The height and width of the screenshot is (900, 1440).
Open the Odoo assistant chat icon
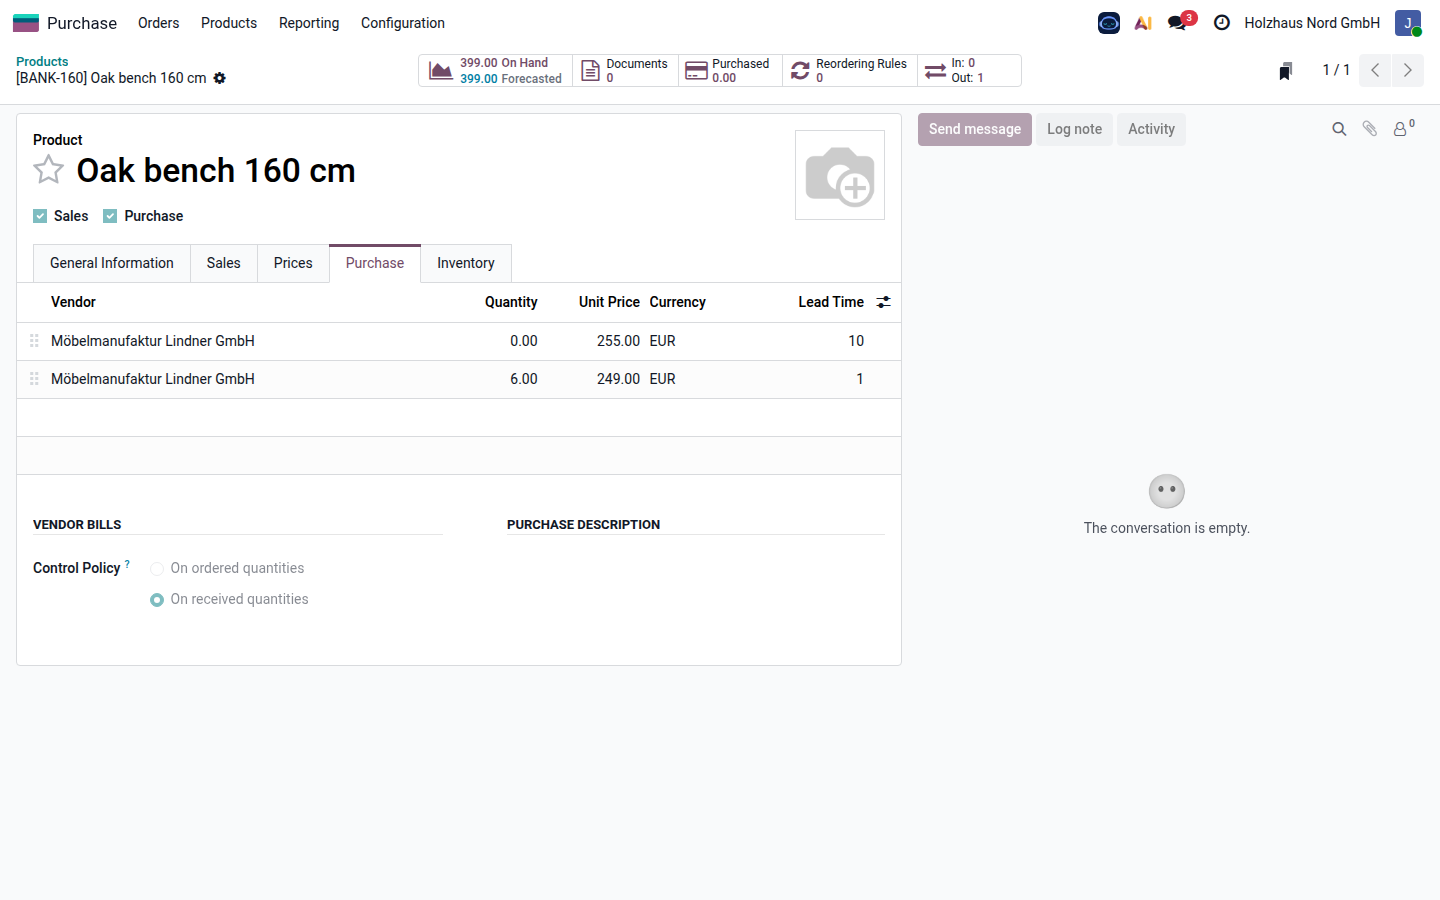coord(1109,23)
